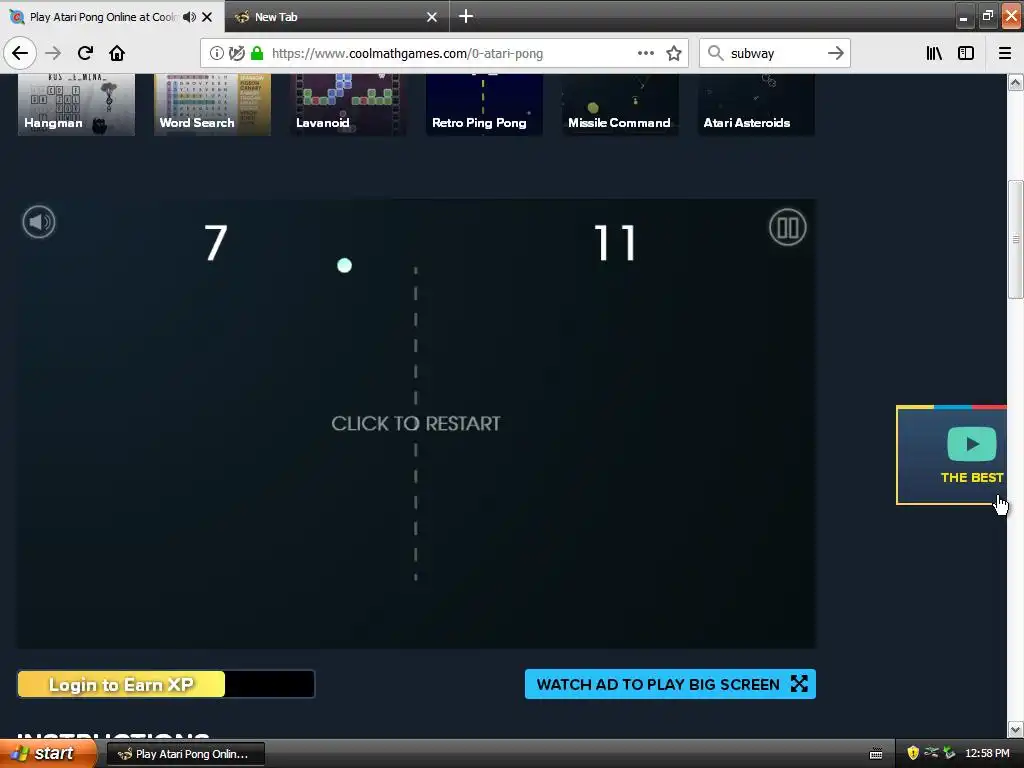This screenshot has height=768, width=1024.
Task: Toggle the sidebars view icon
Action: coord(966,53)
